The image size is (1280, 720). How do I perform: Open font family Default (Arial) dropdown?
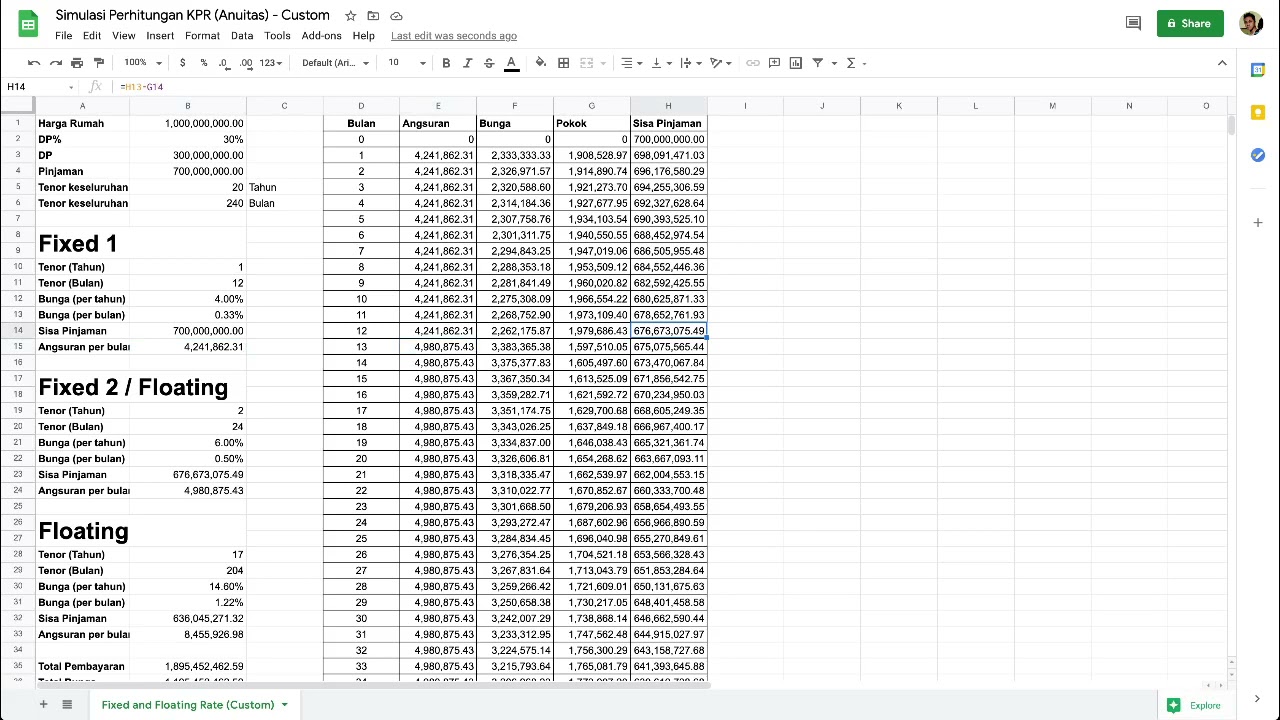pos(335,63)
